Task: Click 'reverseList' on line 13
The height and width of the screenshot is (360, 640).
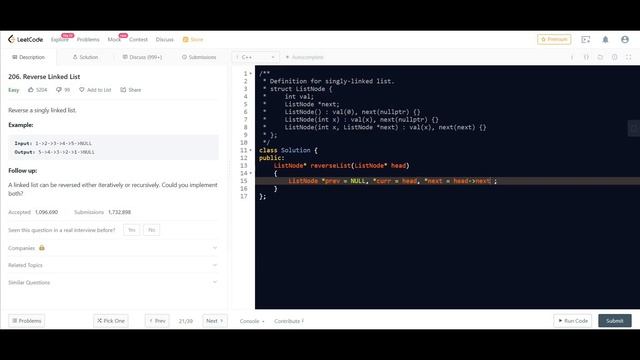Action: [x=330, y=165]
